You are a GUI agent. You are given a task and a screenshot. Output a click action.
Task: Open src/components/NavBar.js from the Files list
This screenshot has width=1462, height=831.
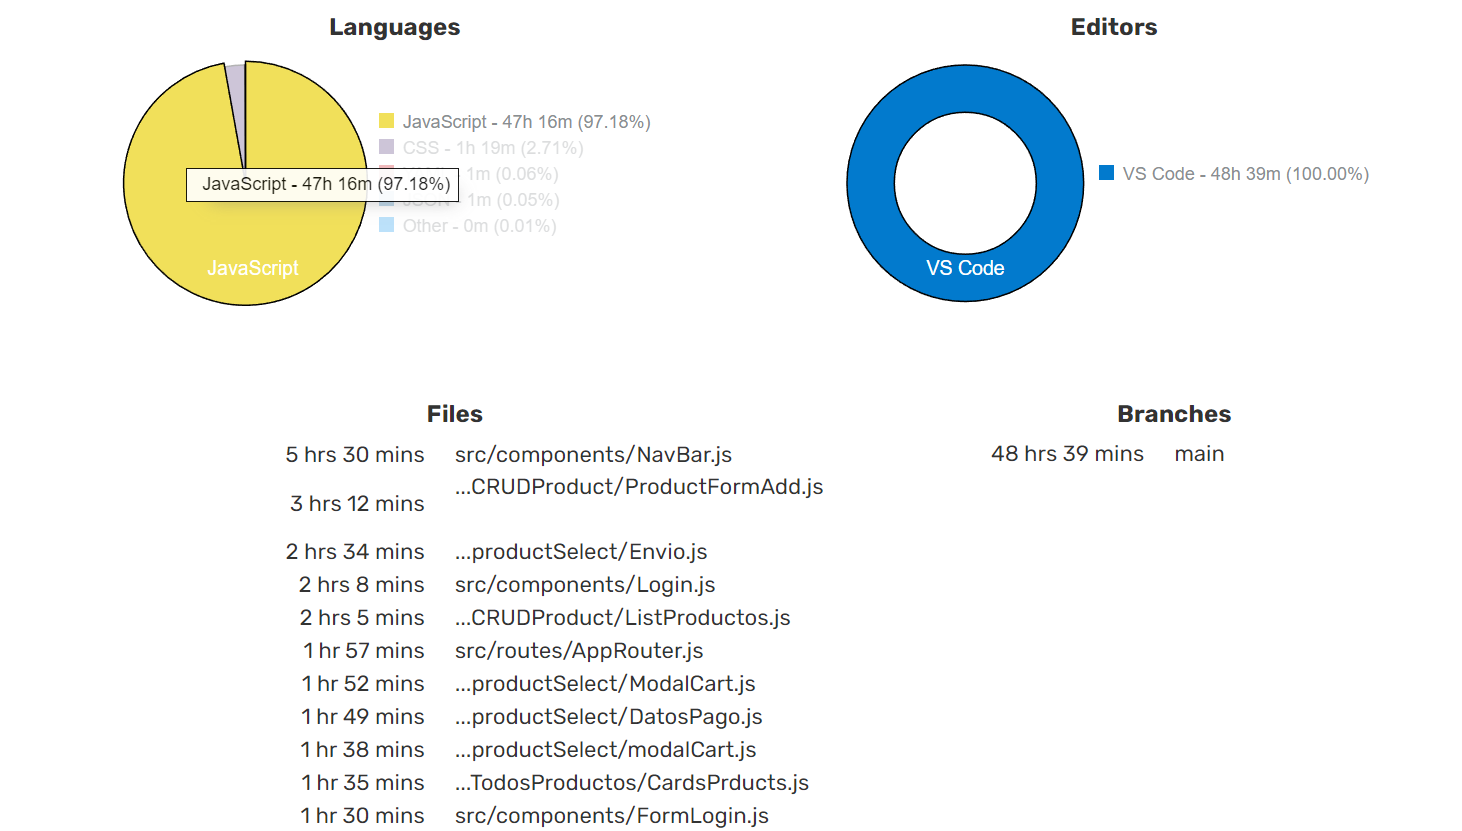click(x=592, y=454)
